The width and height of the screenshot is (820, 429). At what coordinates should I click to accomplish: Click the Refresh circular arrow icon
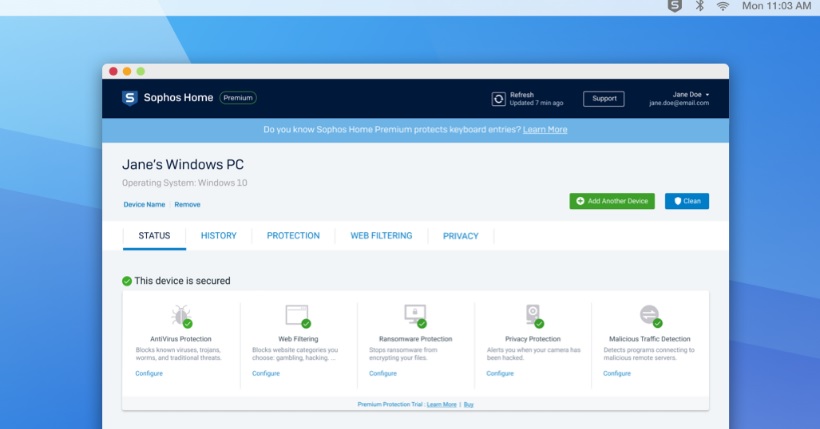[498, 99]
